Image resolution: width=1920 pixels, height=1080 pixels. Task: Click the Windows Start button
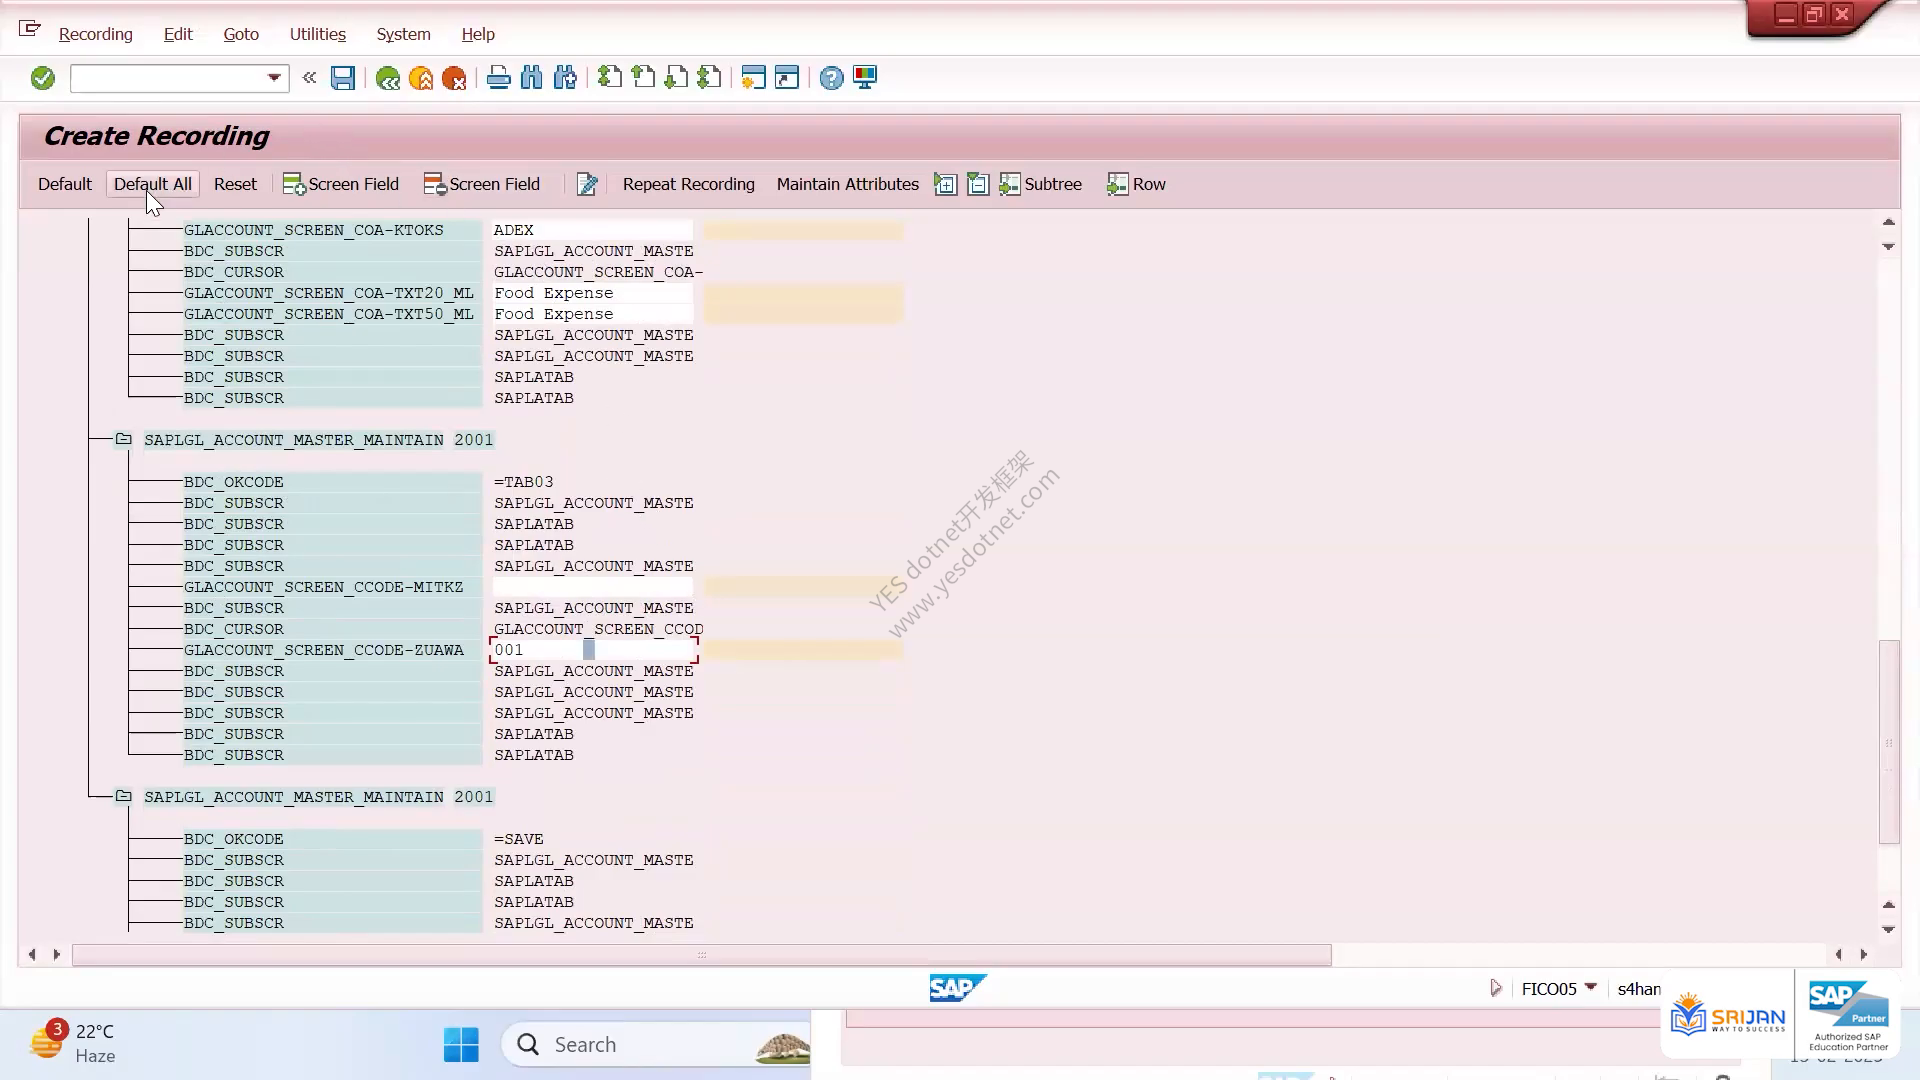461,1045
